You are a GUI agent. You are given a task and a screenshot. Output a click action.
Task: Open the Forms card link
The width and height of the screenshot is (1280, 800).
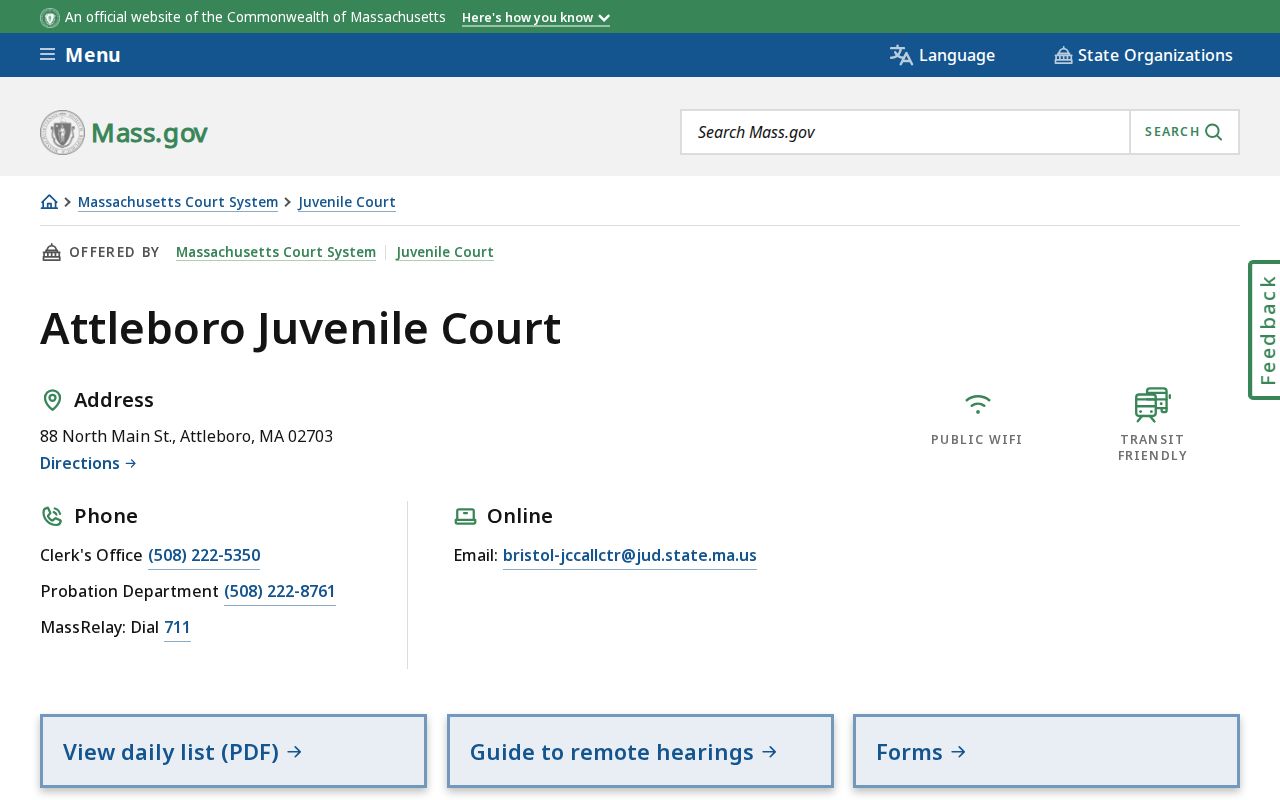(x=1046, y=751)
